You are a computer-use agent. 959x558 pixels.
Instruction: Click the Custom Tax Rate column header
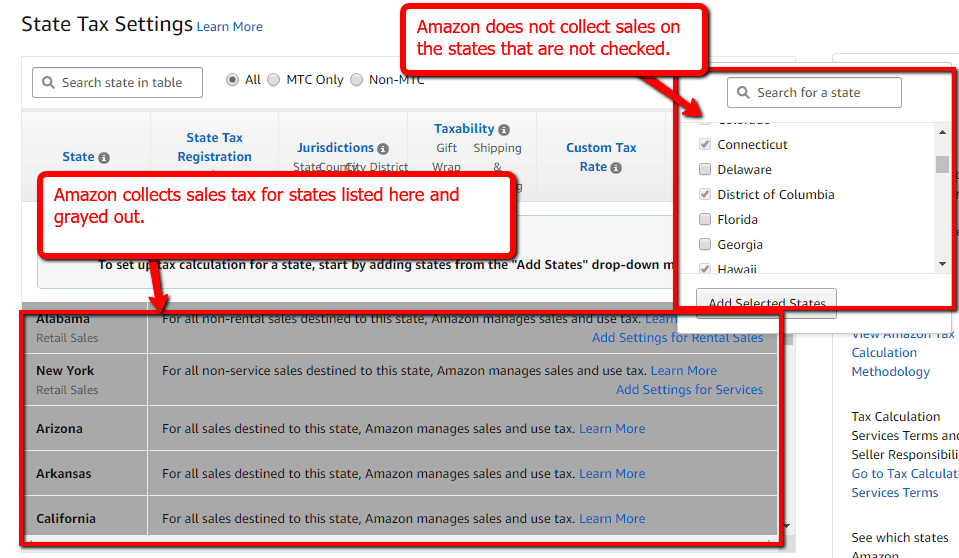601,157
